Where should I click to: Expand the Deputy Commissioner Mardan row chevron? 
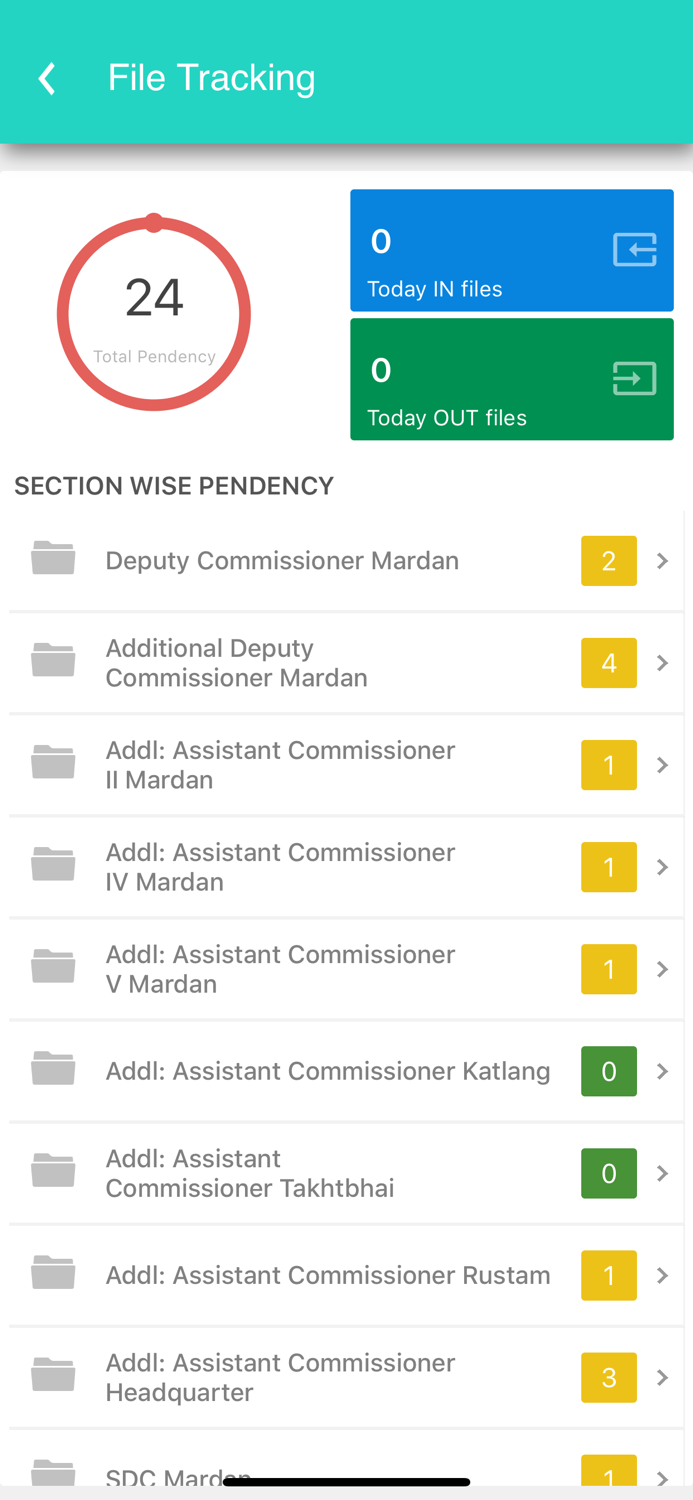(662, 560)
